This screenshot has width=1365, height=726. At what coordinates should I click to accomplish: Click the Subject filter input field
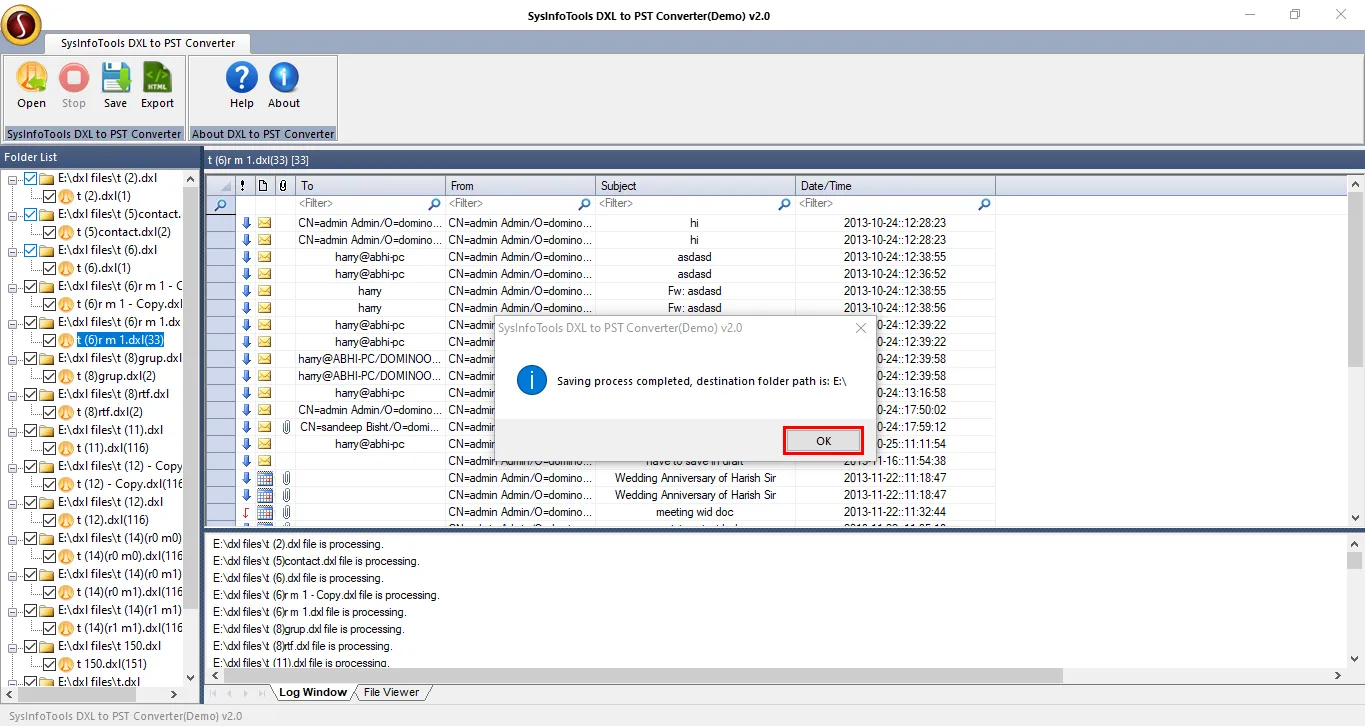[x=686, y=204]
